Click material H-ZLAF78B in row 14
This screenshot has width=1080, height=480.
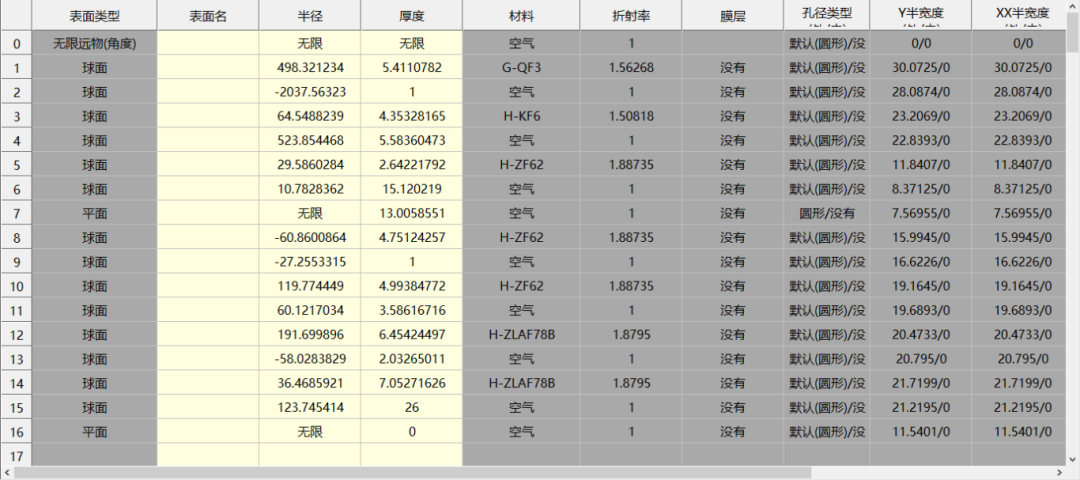click(521, 383)
